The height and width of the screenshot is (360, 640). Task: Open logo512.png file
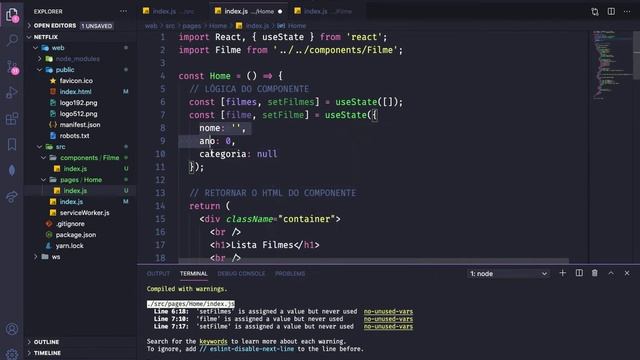tap(78, 114)
